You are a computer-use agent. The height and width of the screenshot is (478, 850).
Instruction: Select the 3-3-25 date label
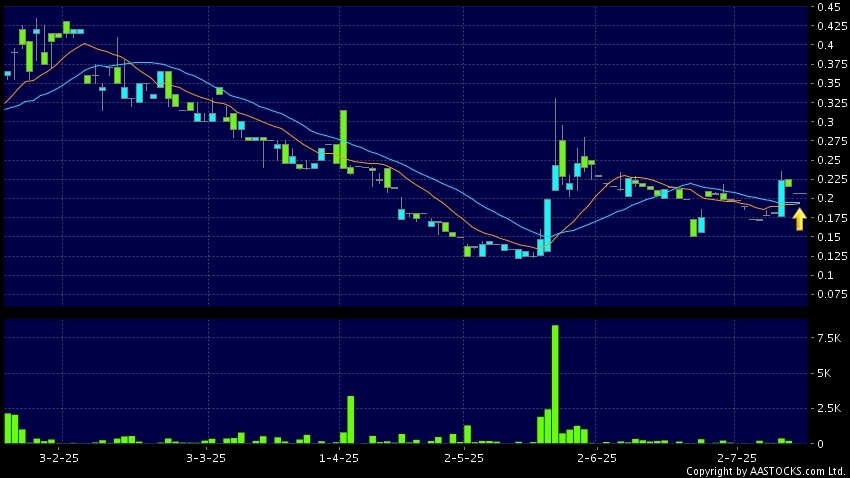tap(206, 458)
